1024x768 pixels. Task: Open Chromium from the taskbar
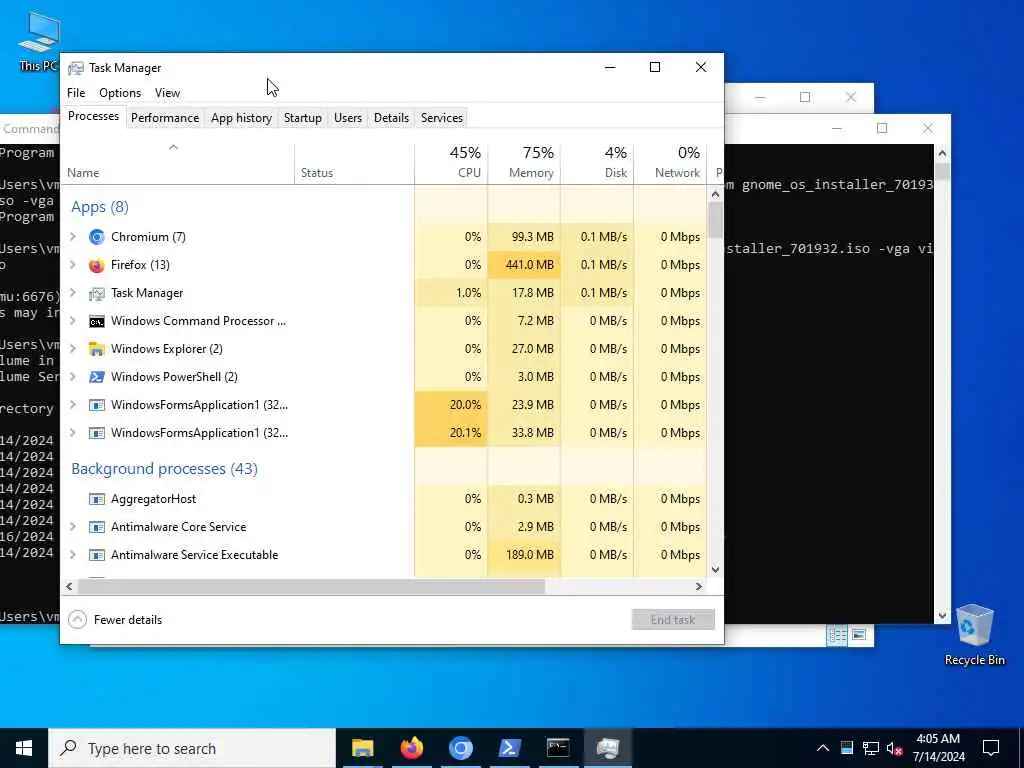[460, 748]
